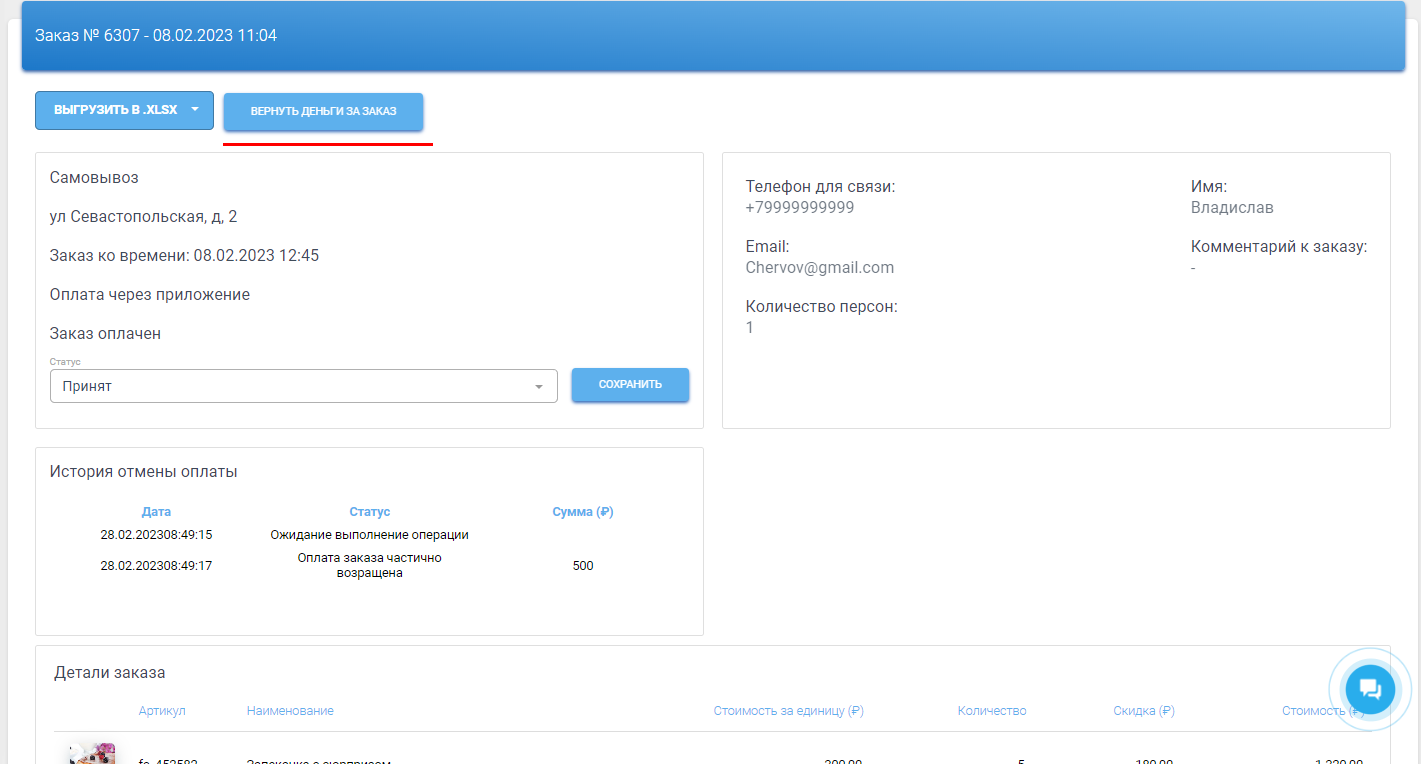Screen dimensions: 1421x764
Task: Click the Стоимость за единицу (₽) header
Action: (x=788, y=711)
